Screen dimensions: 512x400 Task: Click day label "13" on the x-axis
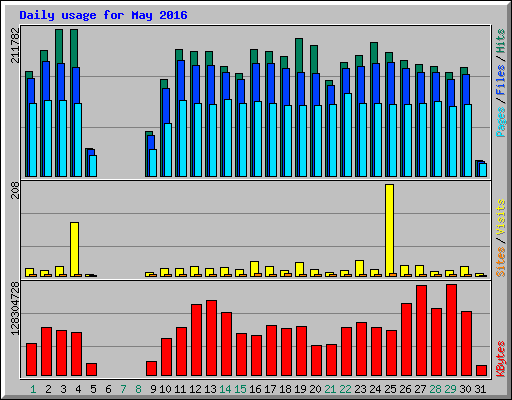(x=210, y=389)
